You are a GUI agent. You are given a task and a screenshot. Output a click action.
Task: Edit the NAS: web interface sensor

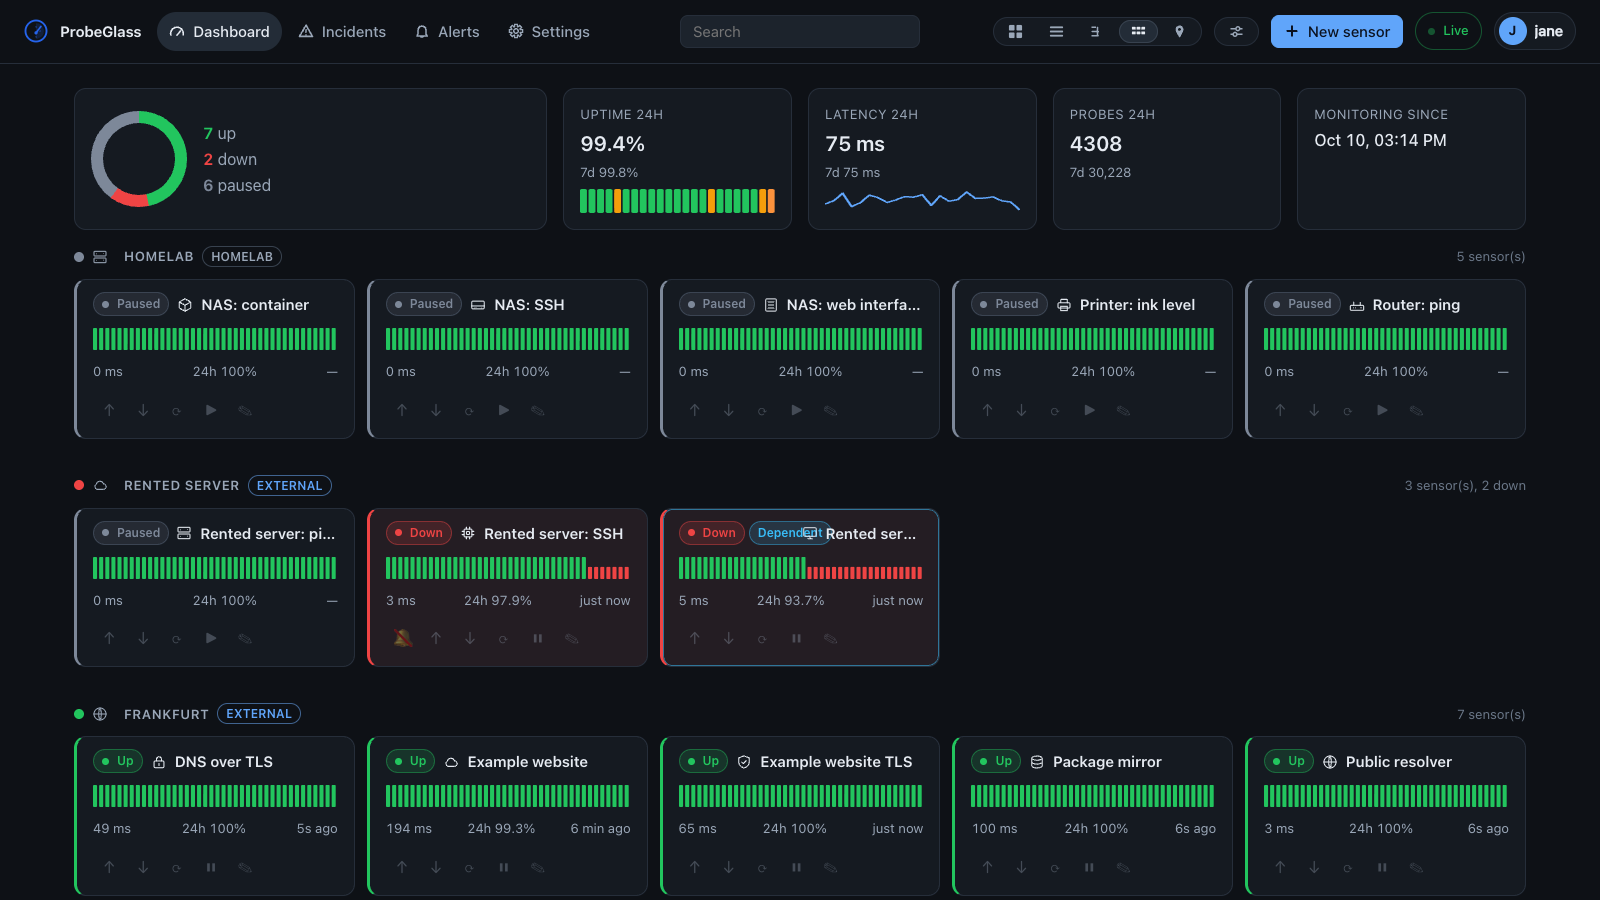[x=830, y=410]
